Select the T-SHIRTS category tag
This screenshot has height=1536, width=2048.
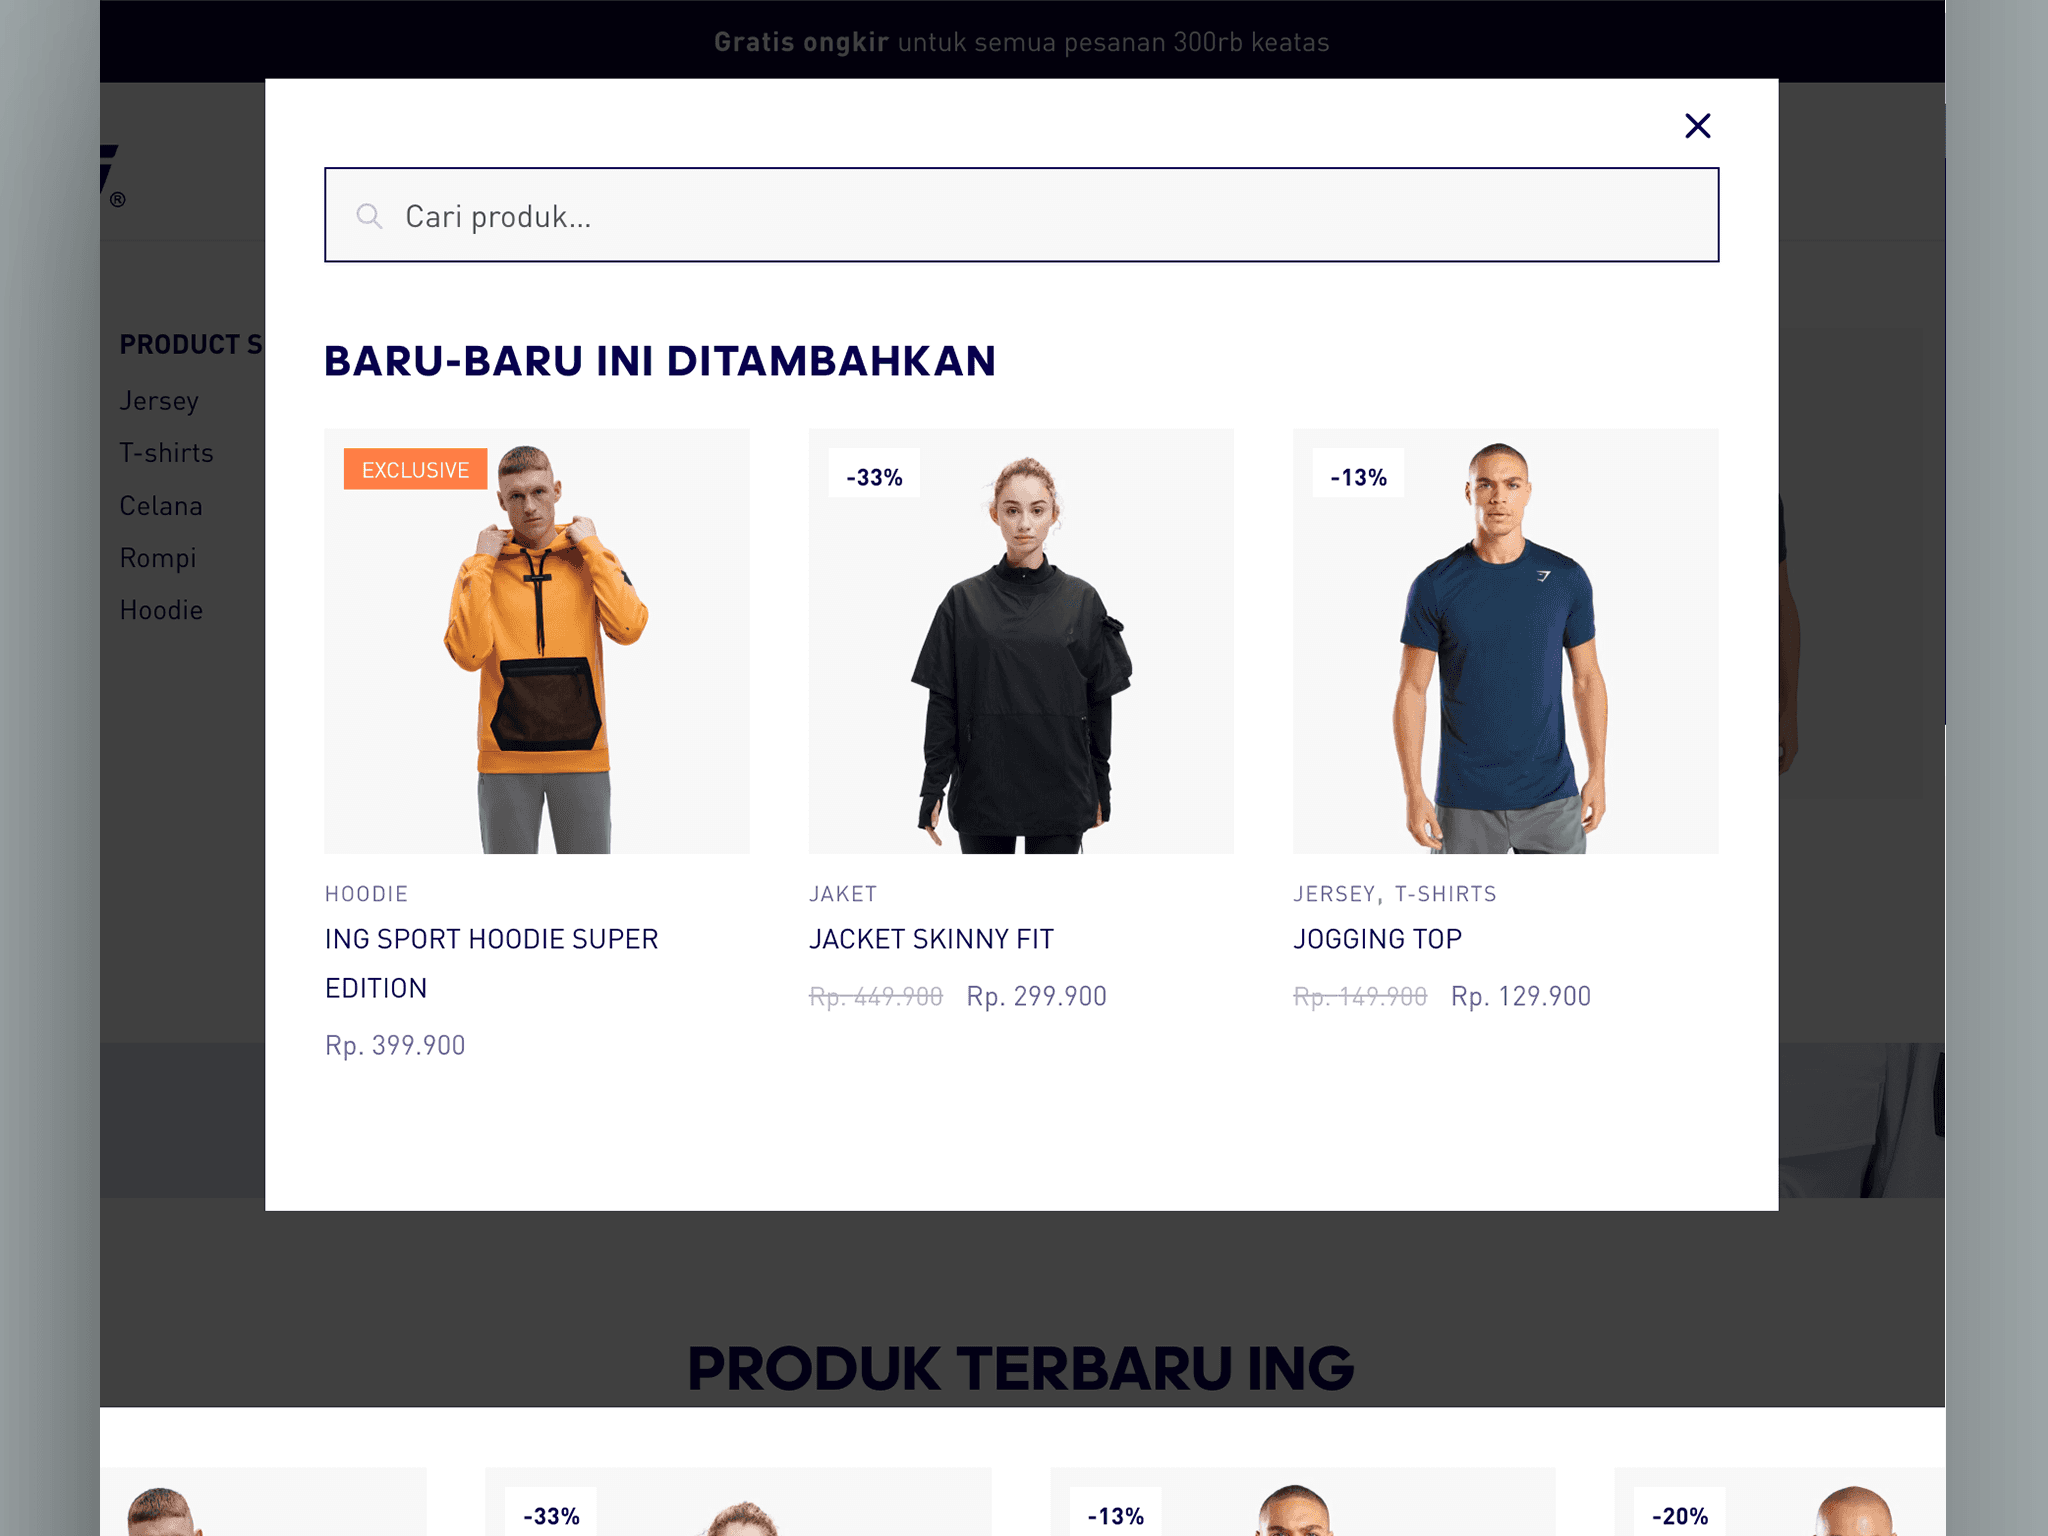tap(1446, 894)
